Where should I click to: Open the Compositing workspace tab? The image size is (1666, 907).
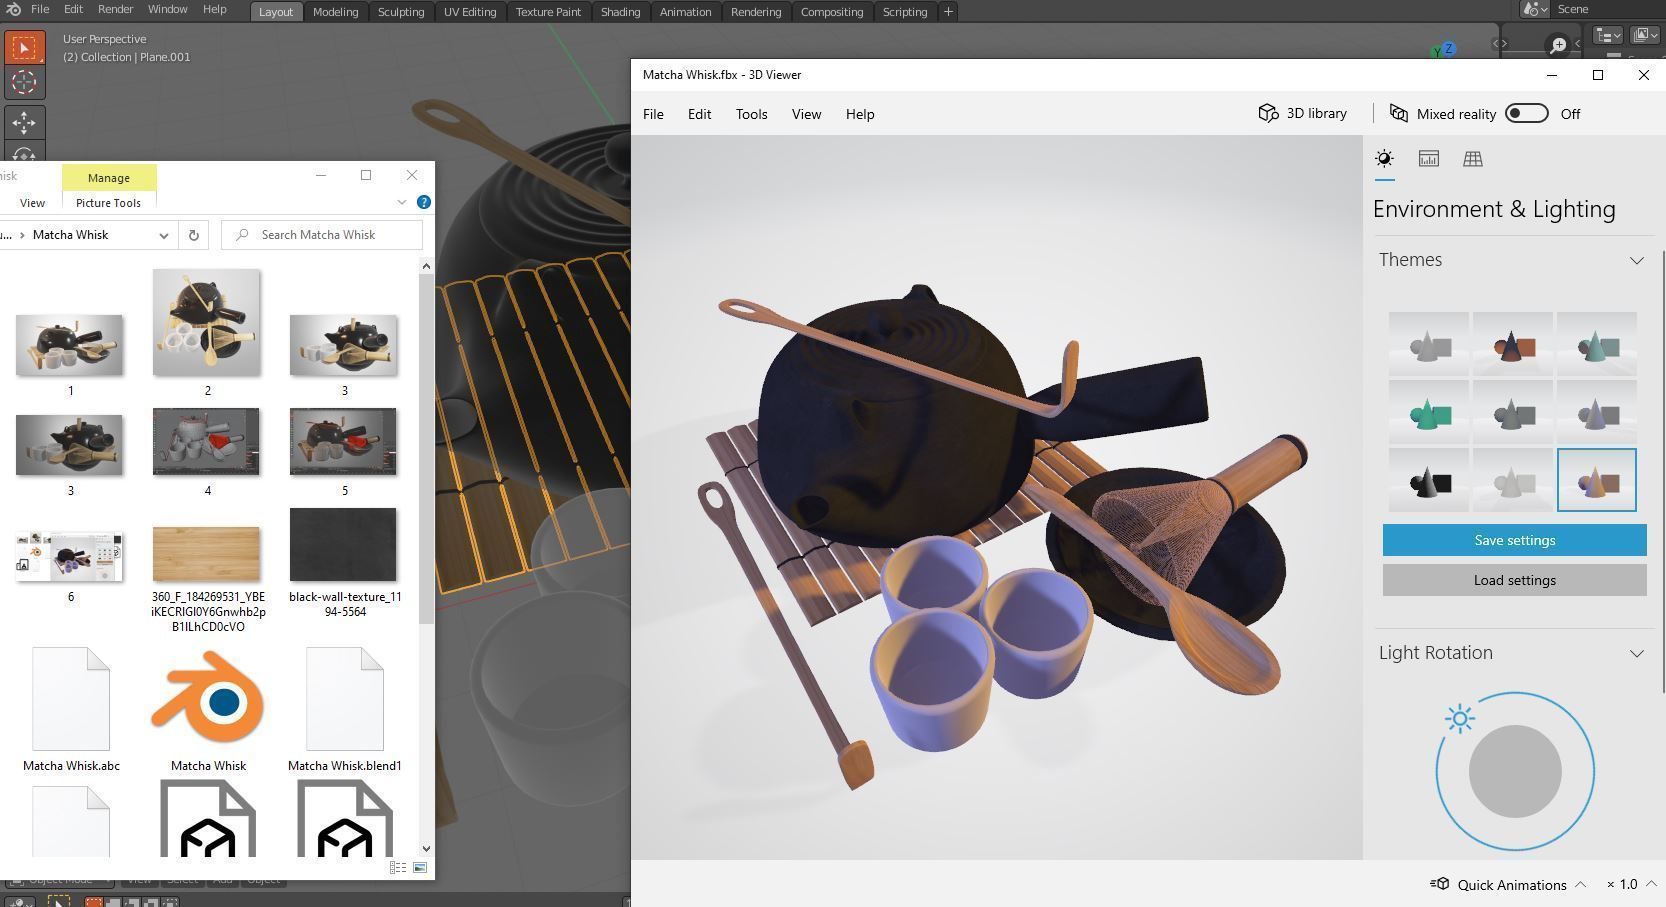tap(832, 12)
